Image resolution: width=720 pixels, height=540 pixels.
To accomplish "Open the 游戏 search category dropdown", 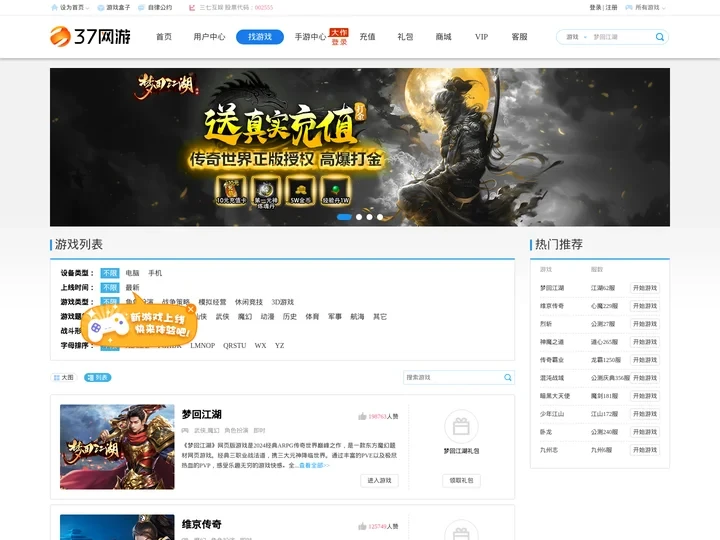I will [x=576, y=37].
